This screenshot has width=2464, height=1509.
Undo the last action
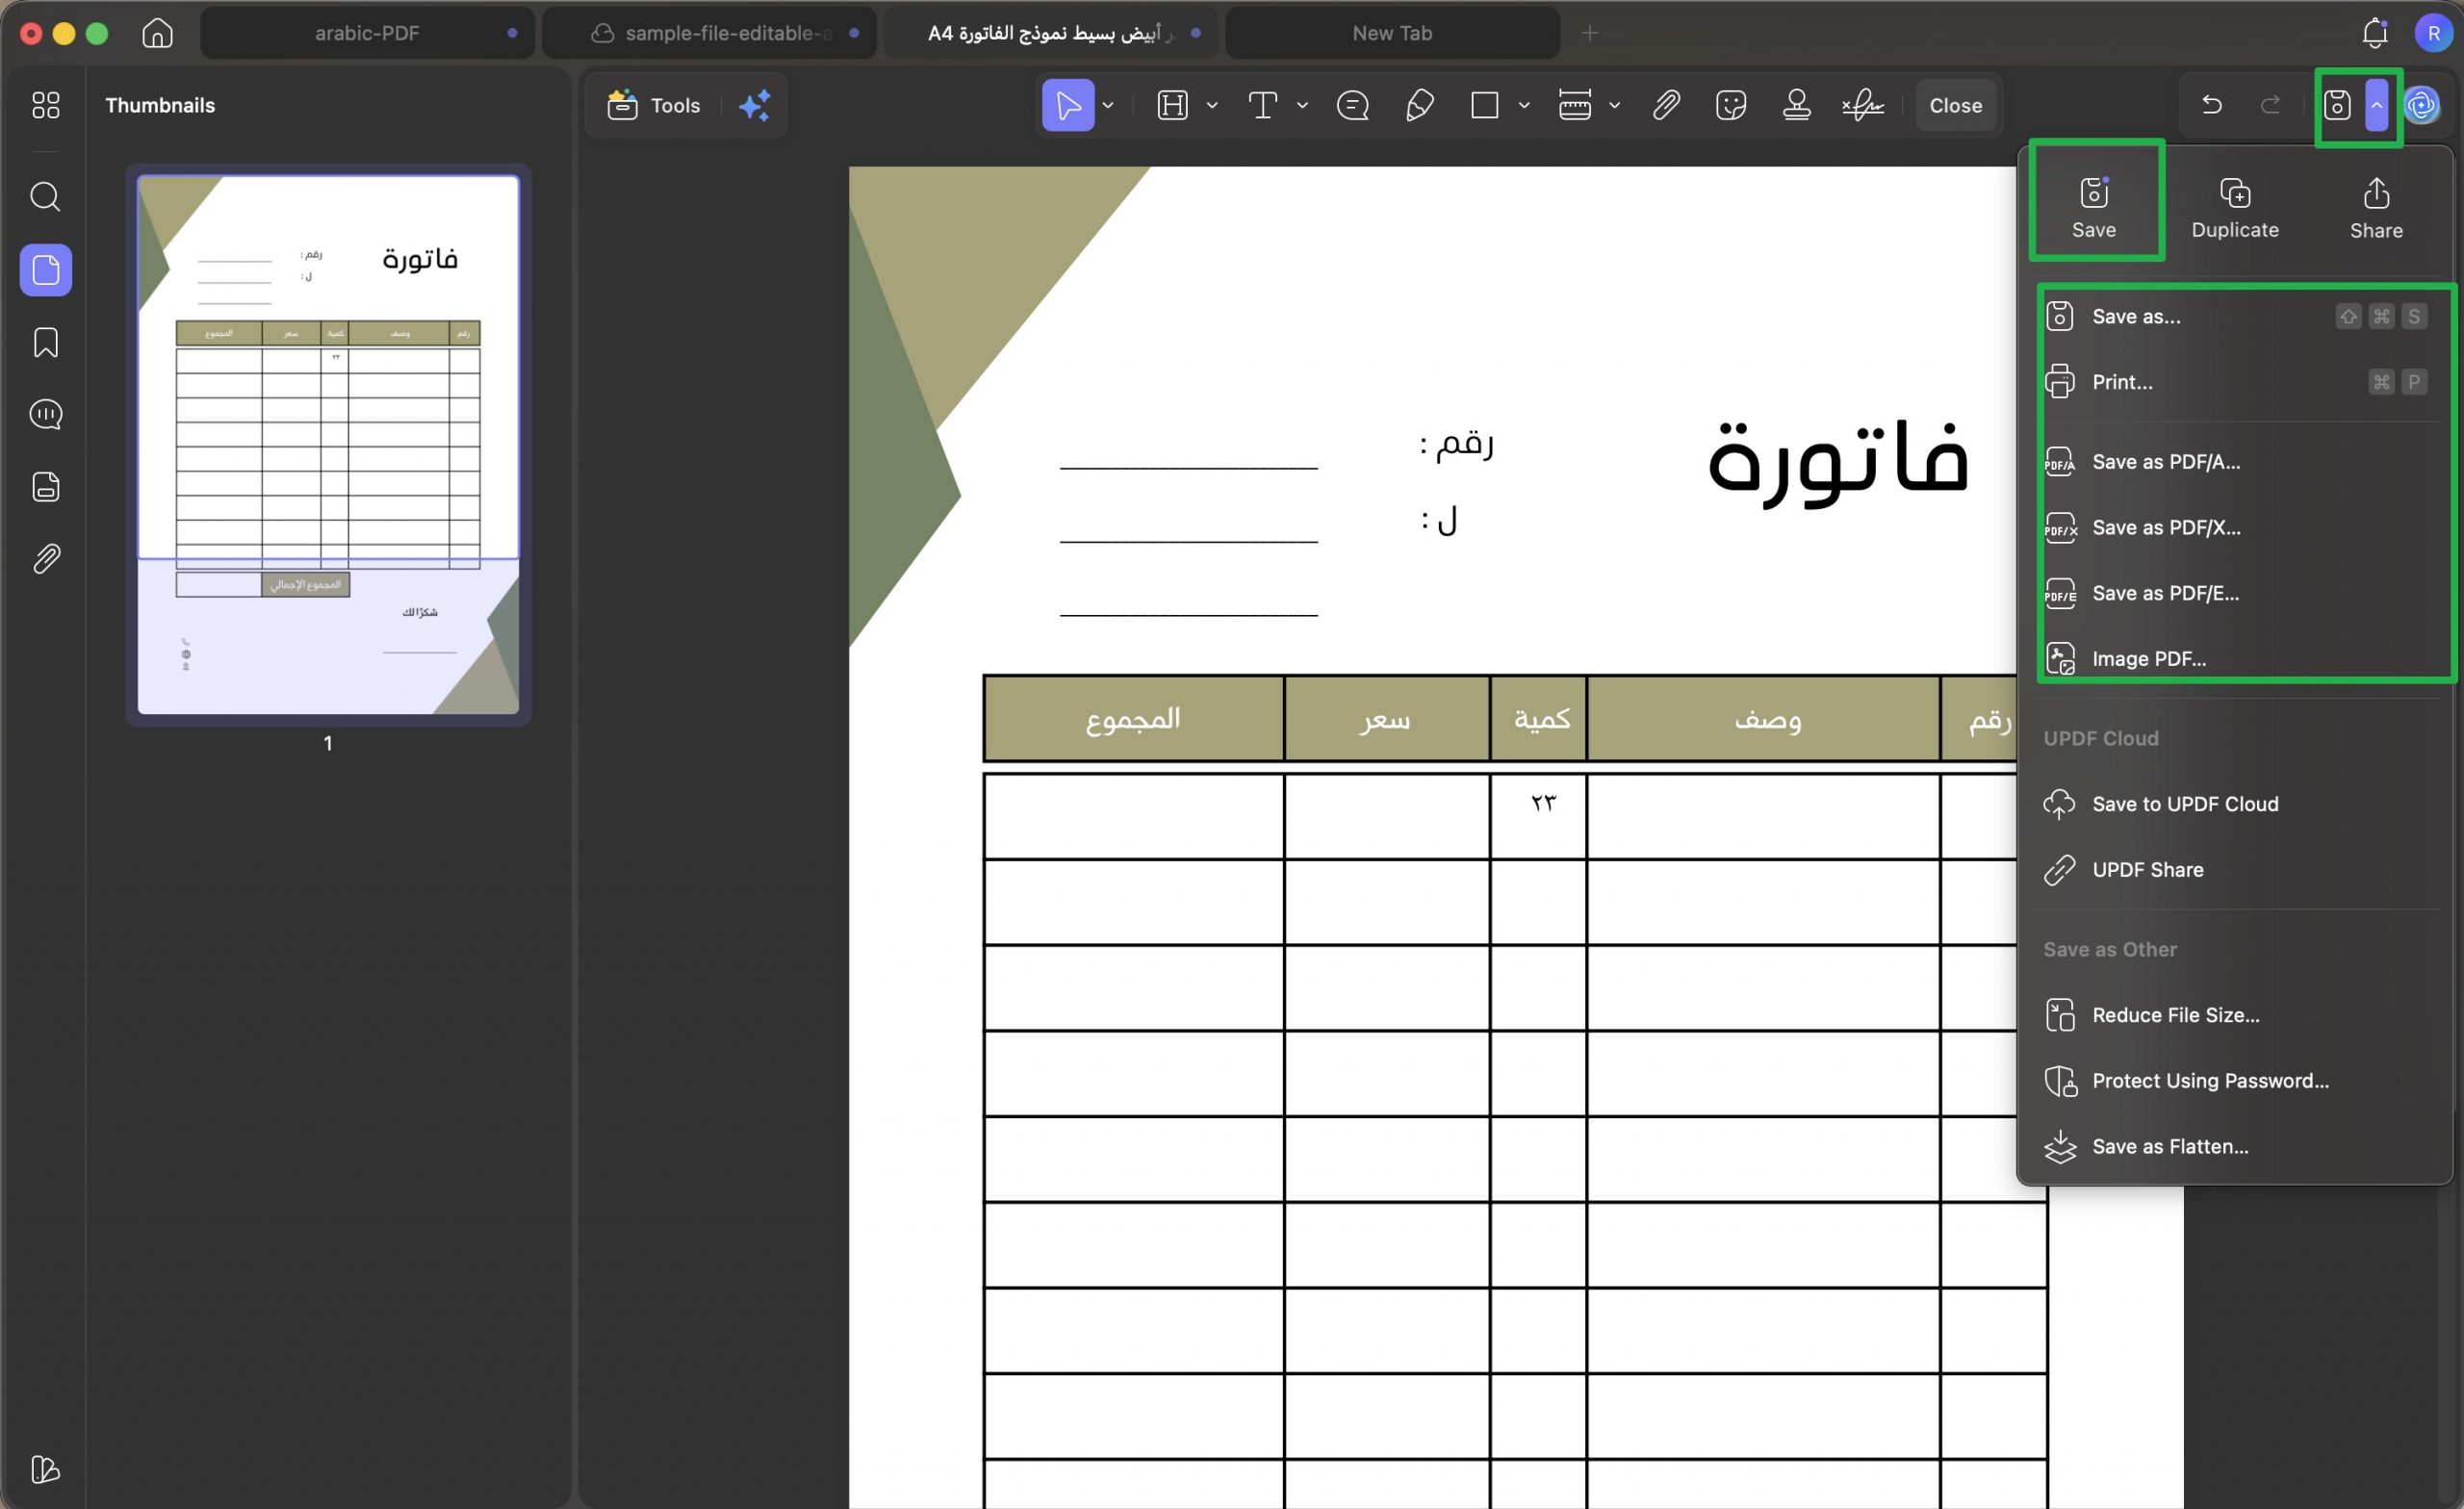2212,105
